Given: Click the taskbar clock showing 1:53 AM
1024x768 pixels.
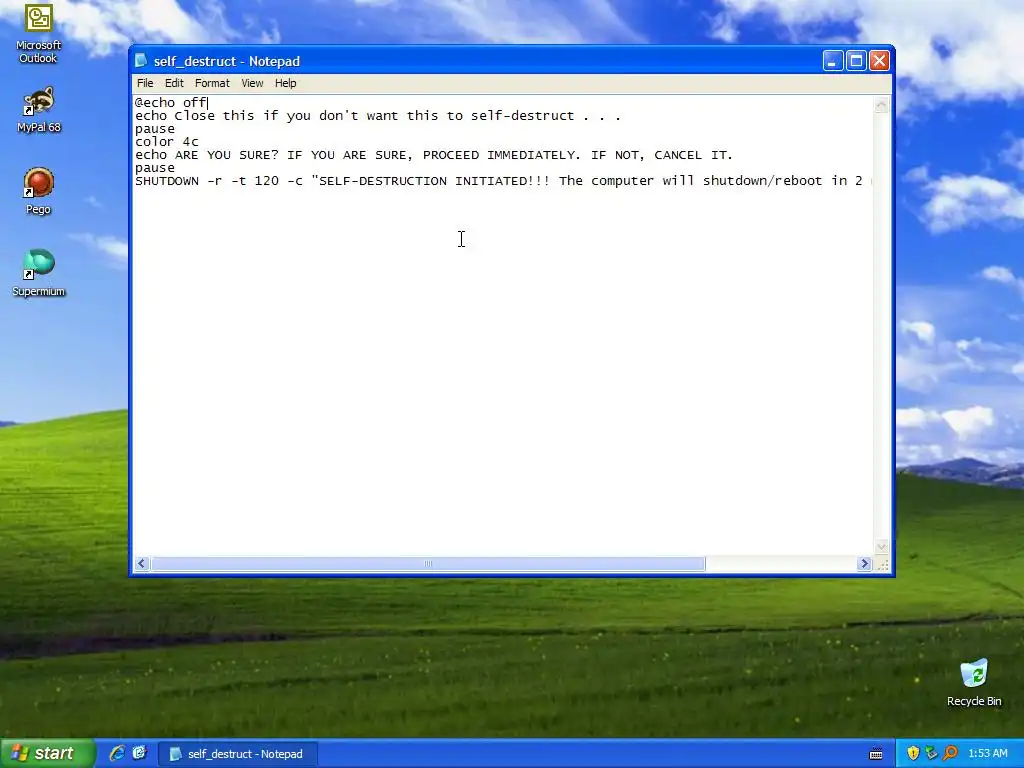Looking at the screenshot, I should click(x=987, y=754).
